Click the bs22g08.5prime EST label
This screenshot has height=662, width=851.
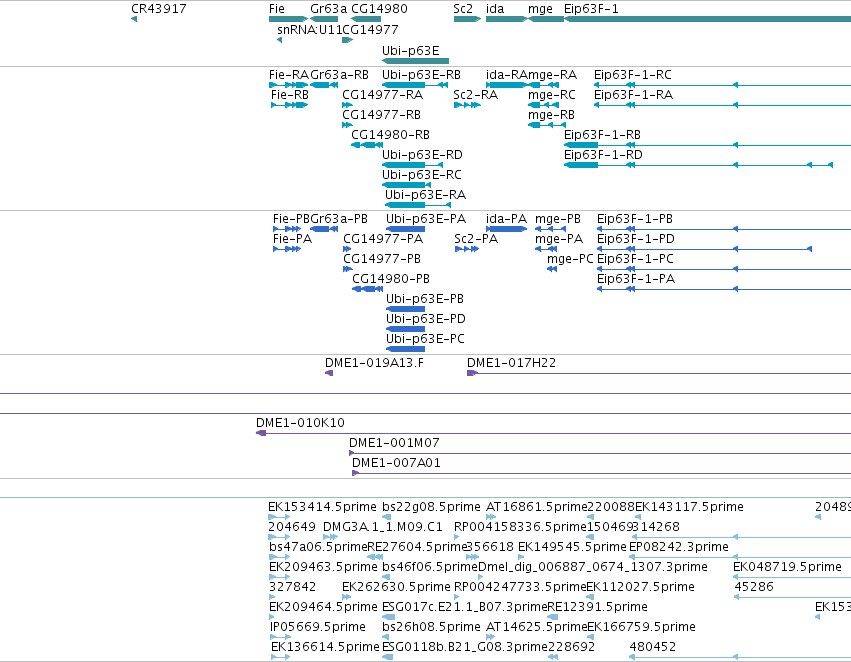[x=431, y=507]
